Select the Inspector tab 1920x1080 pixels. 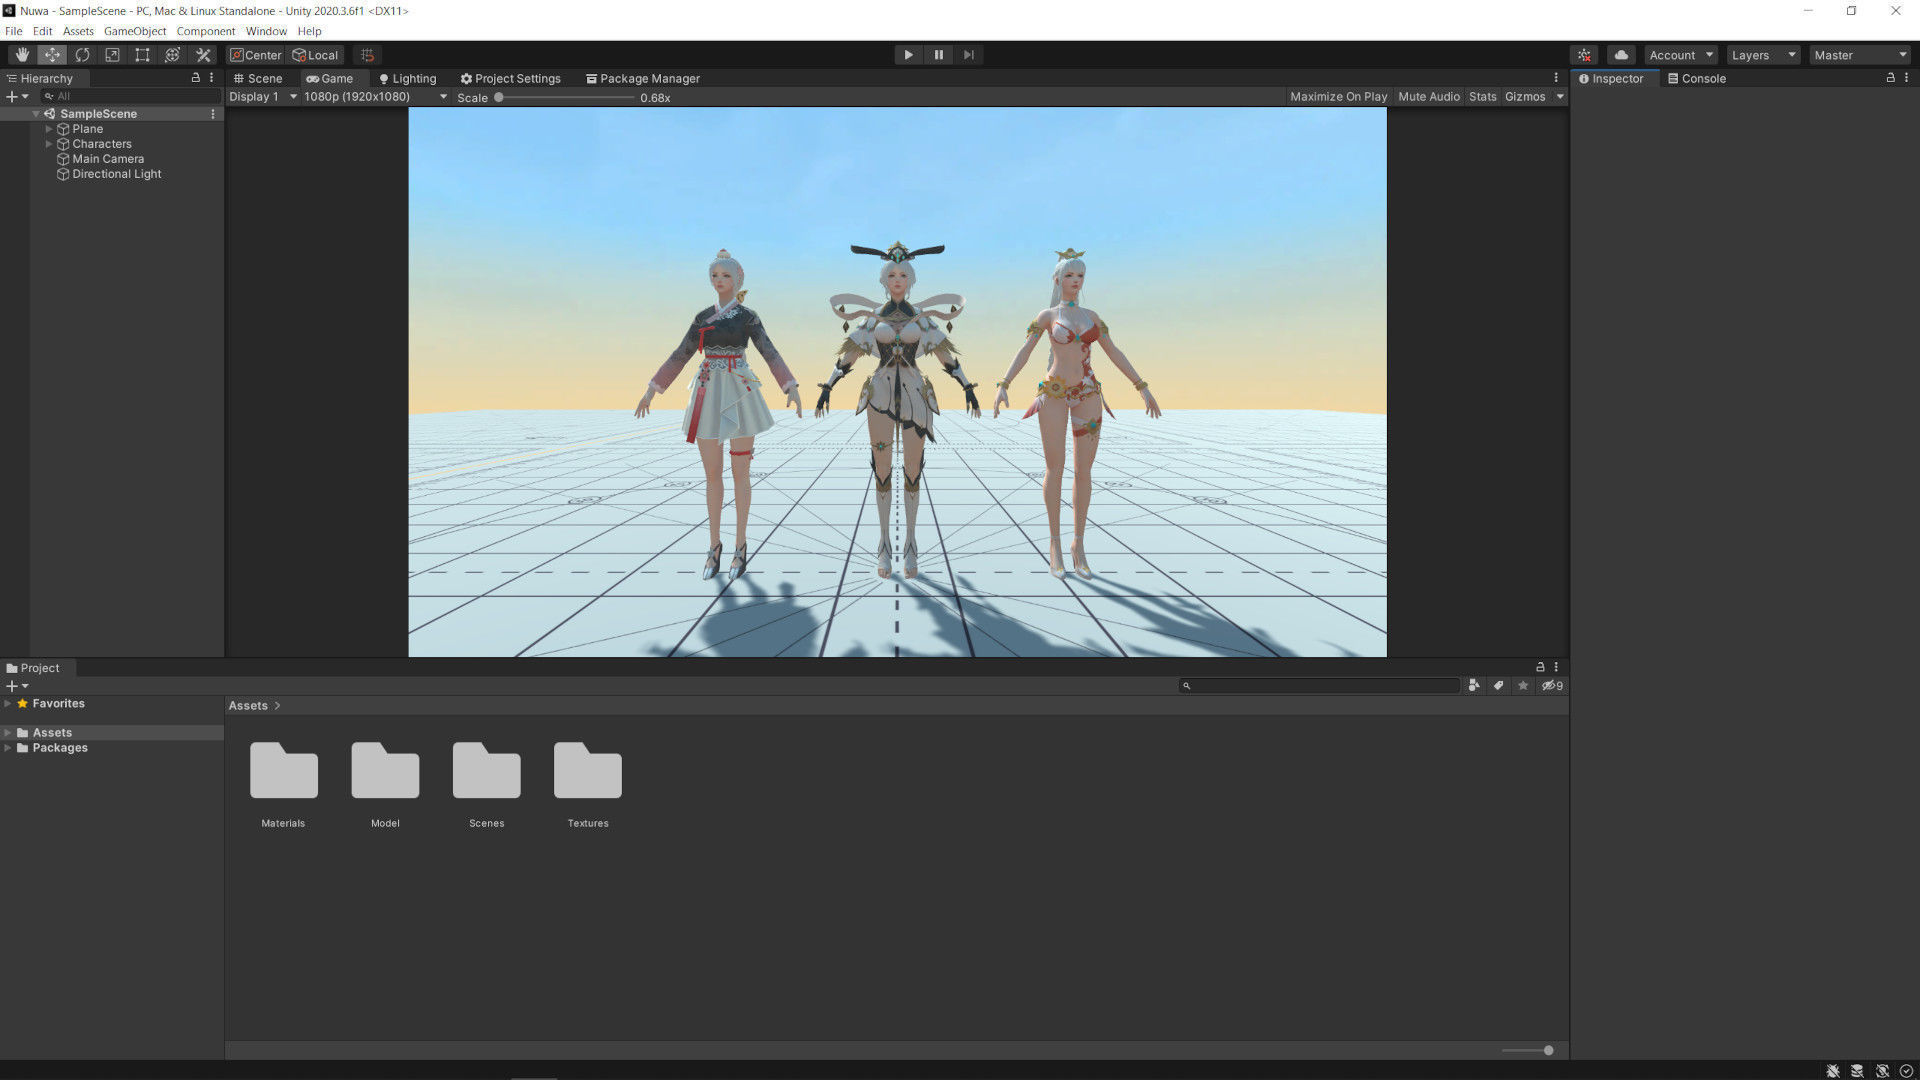tap(1611, 78)
